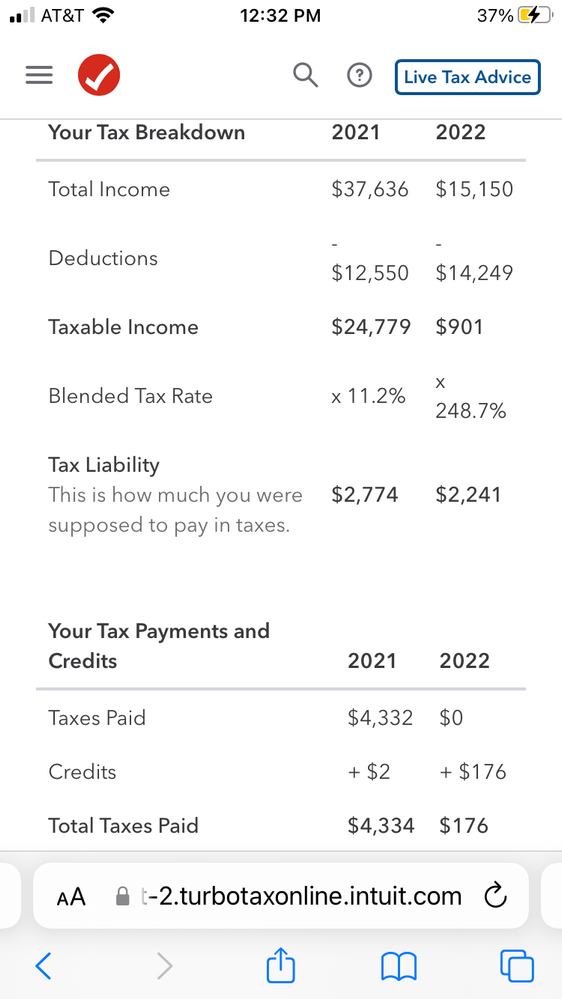Screen dimensions: 562x999
Task: Tap the 2022 Credits value + $176
Action: tap(473, 772)
